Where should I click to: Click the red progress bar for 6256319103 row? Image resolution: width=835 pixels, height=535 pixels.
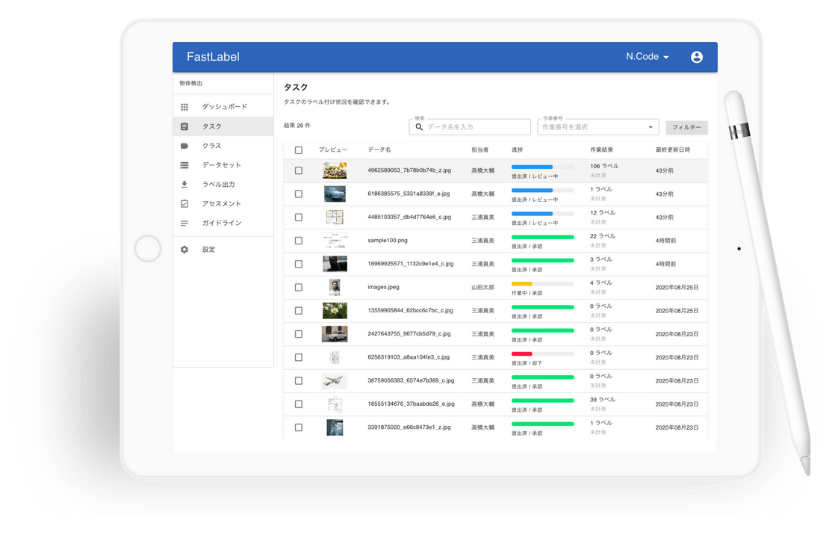(521, 354)
